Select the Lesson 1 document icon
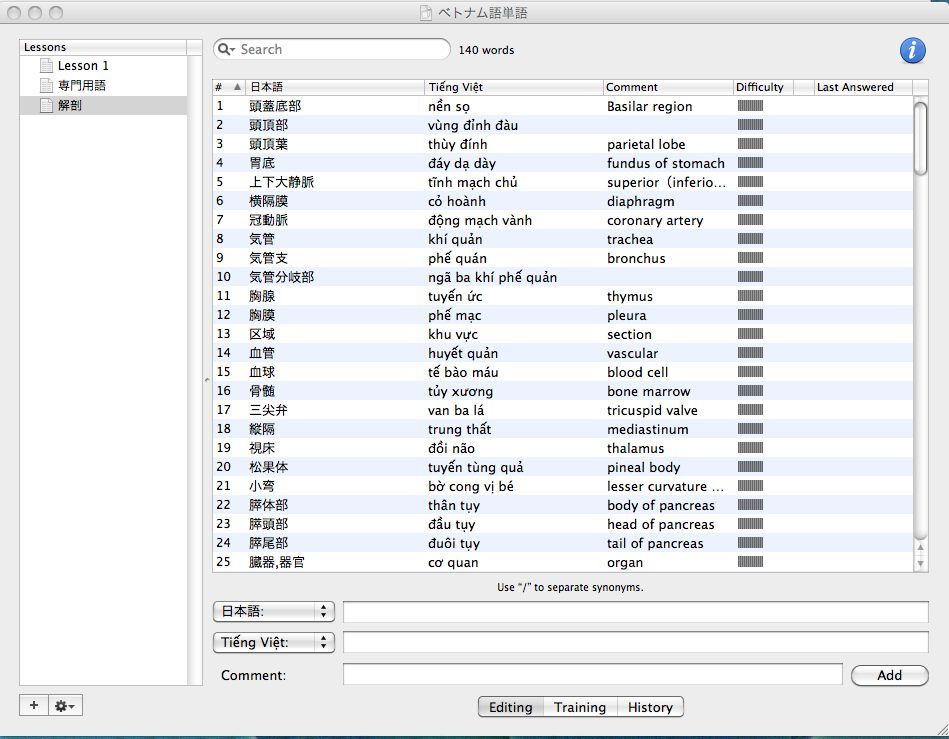Screen dimensions: 949x739 click(47, 65)
